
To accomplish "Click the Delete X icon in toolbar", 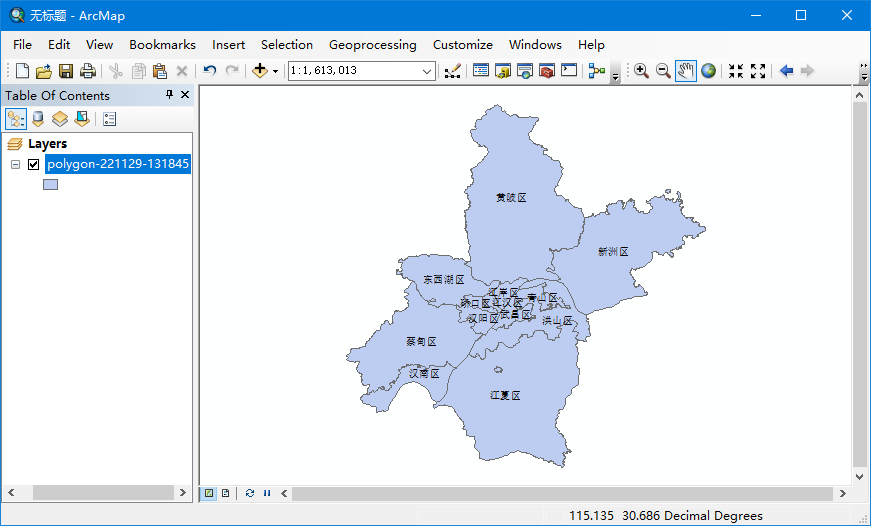I will coord(182,71).
